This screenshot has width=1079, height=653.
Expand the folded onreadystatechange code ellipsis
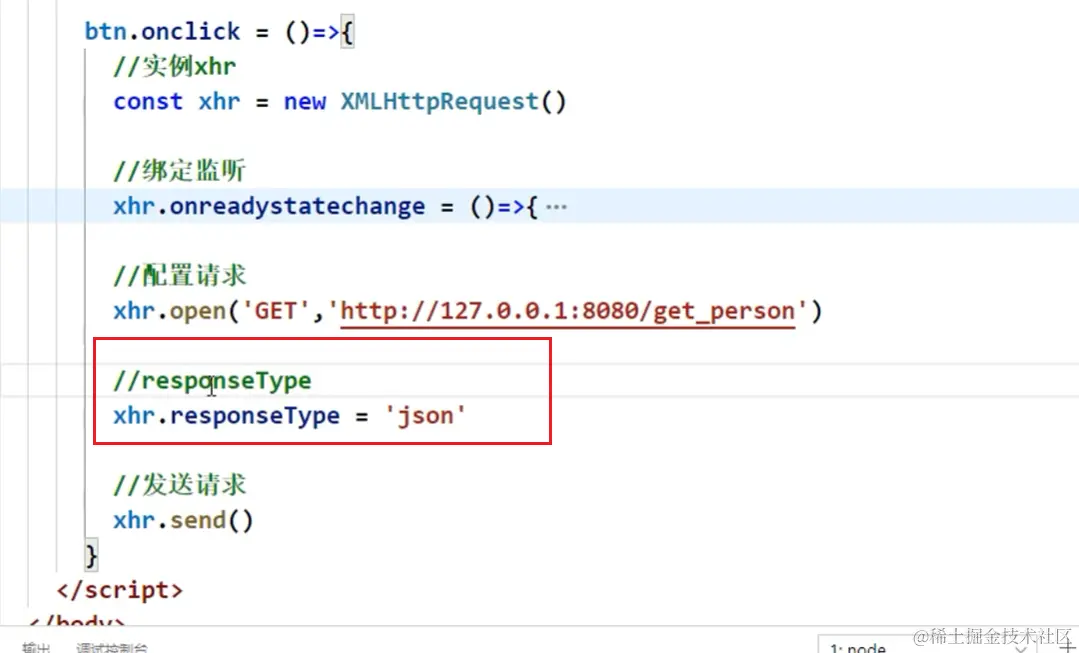[x=556, y=206]
